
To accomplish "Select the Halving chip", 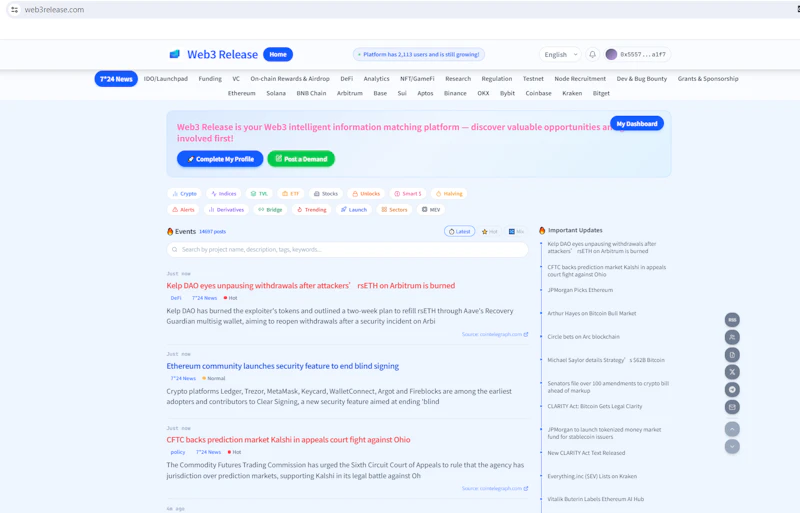I will 449,193.
